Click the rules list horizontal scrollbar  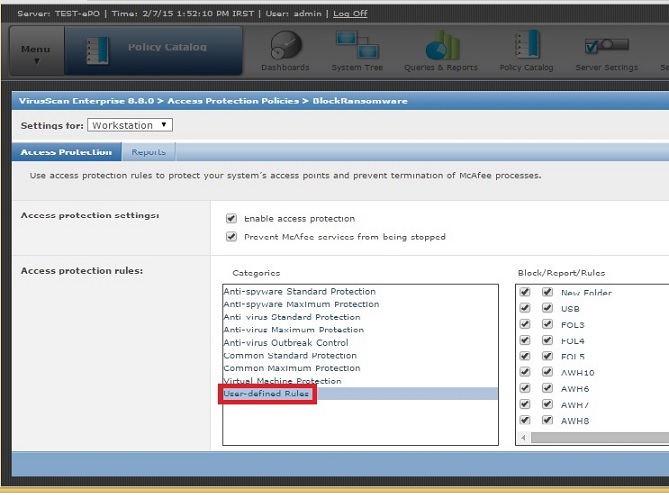(x=598, y=438)
